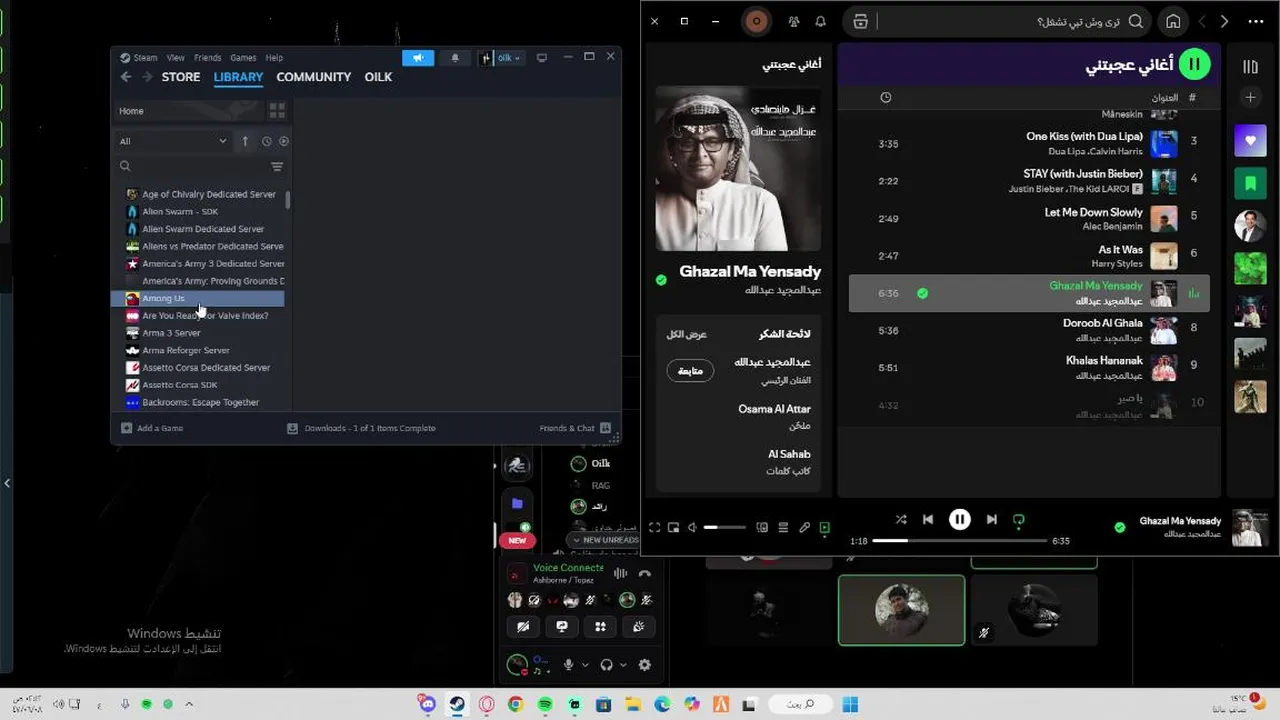Open Discord user settings gear
1280x720 pixels.
tap(645, 664)
